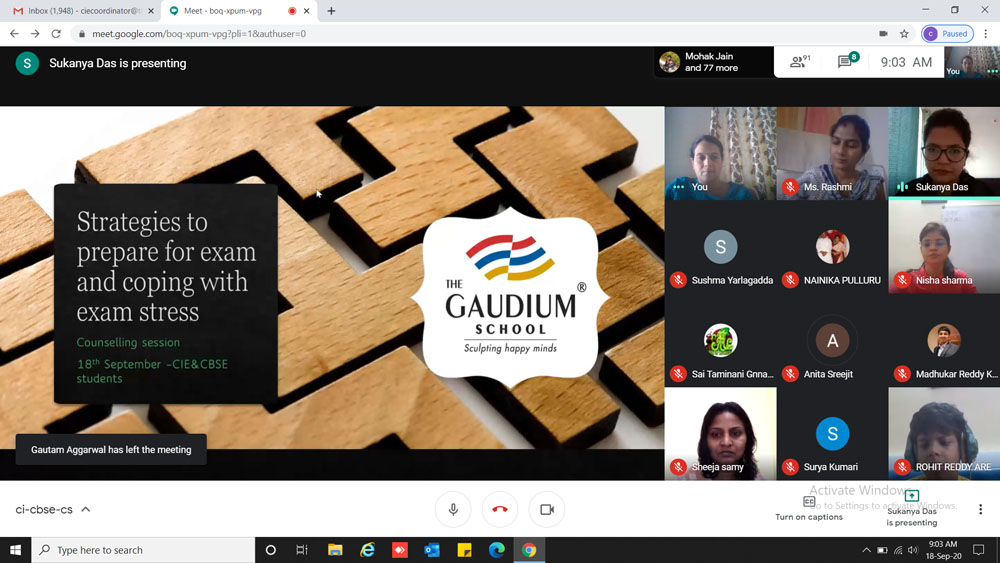Click the presented slide with Gaudium School logo
Screen dimensions: 1000x563
click(x=332, y=278)
